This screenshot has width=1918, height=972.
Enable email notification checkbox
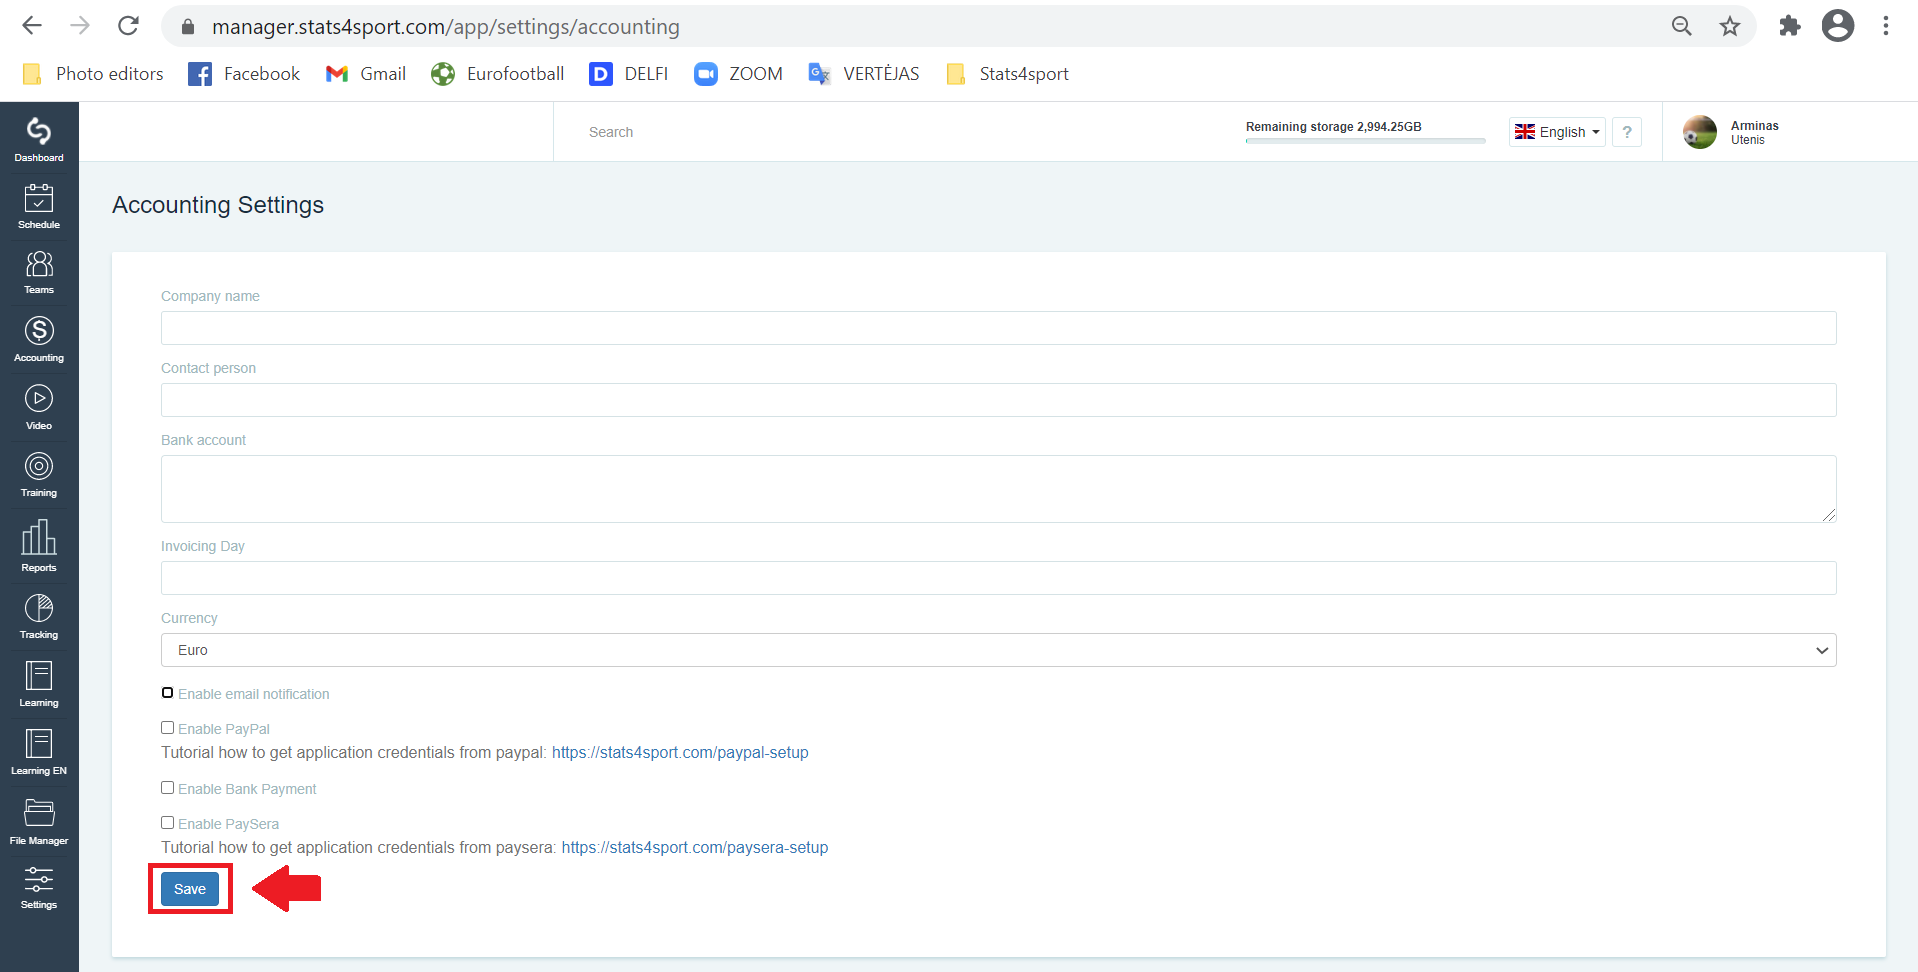(167, 693)
